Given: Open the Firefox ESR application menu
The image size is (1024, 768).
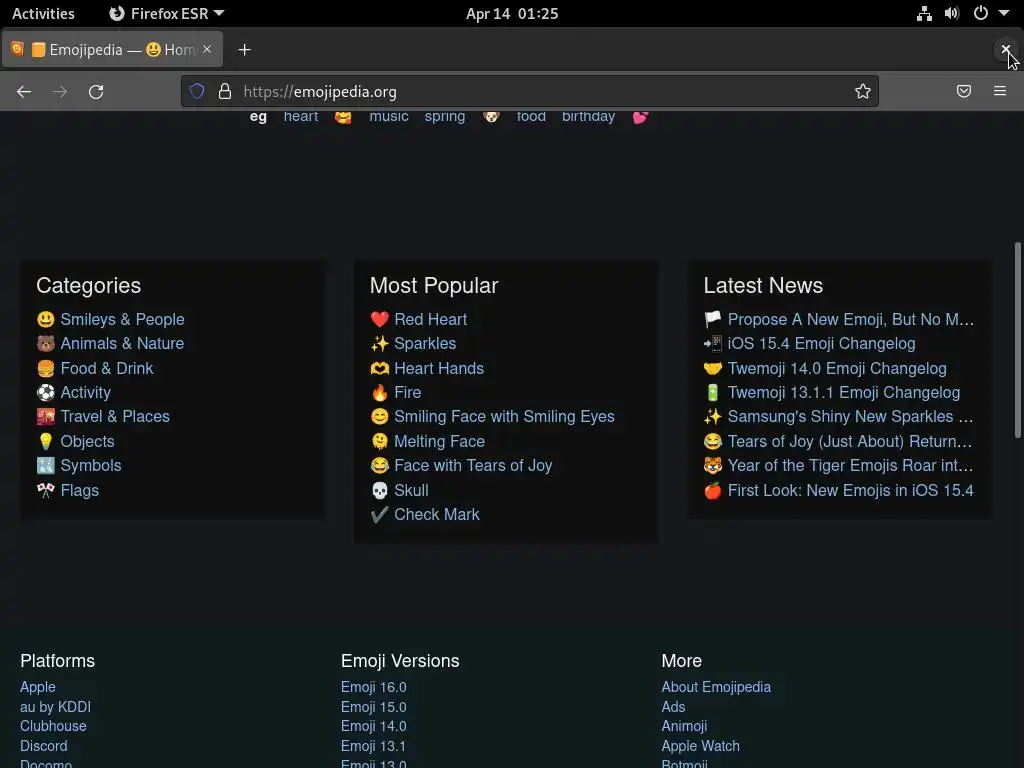Looking at the screenshot, I should click(x=167, y=13).
